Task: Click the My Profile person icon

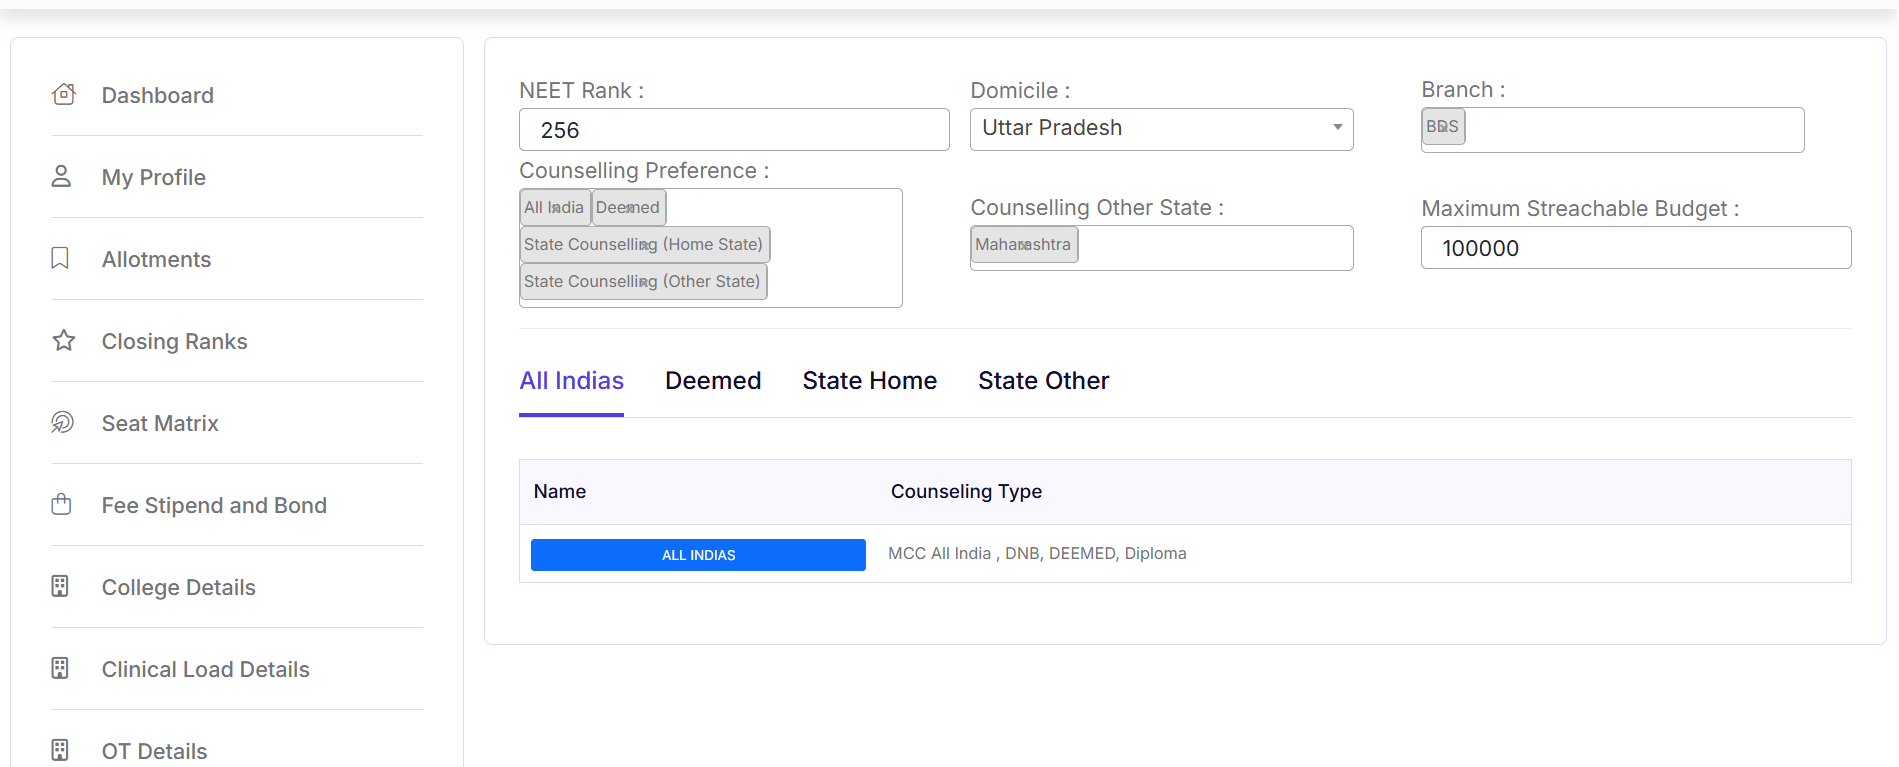Action: click(x=62, y=177)
